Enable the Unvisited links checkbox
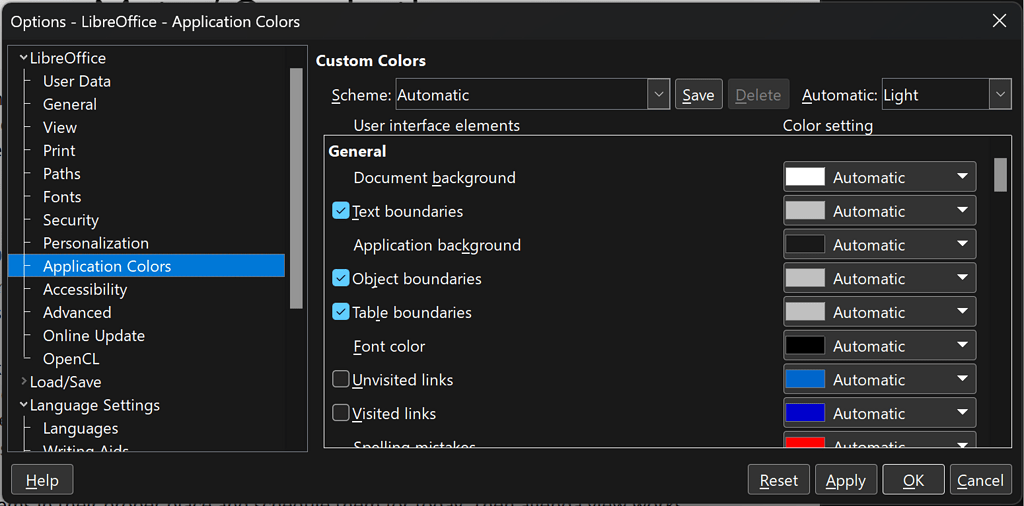Viewport: 1024px width, 506px height. coord(341,380)
